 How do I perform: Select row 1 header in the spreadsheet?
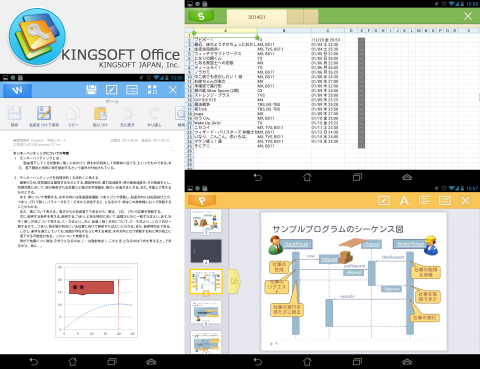[189, 35]
